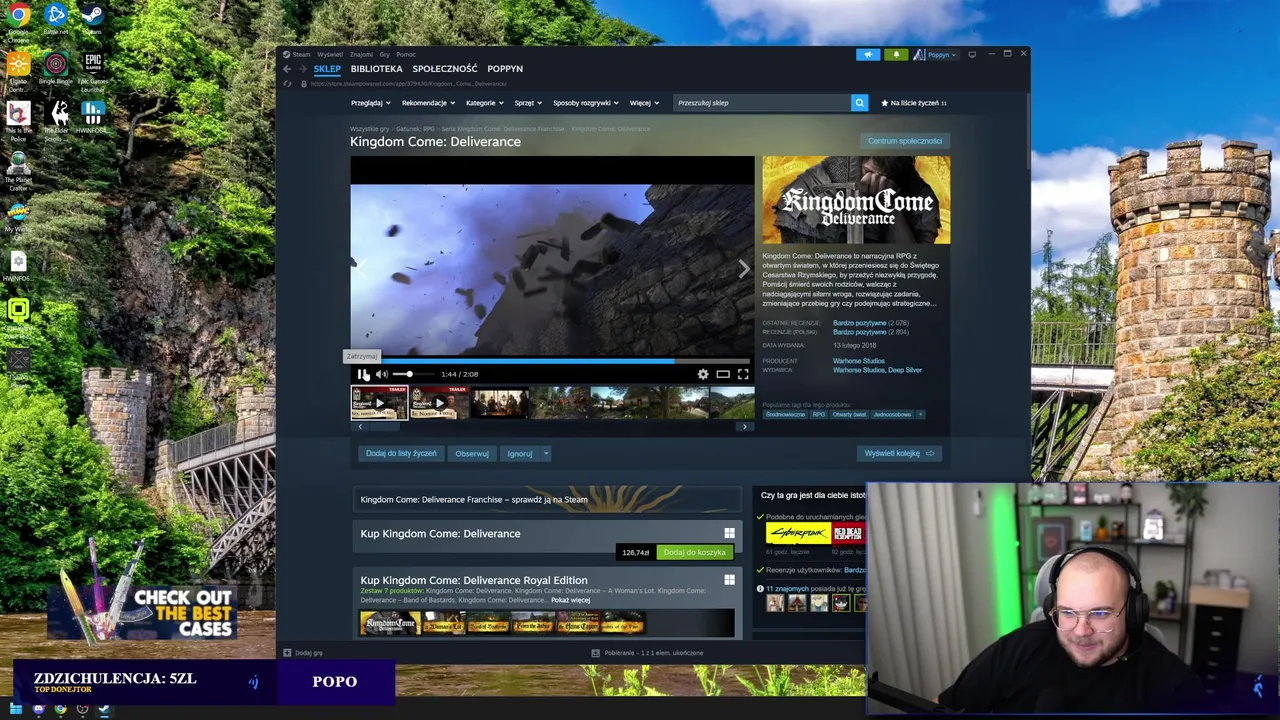Open the Gry menu
Viewport: 1280px width, 720px height.
pyautogui.click(x=385, y=55)
